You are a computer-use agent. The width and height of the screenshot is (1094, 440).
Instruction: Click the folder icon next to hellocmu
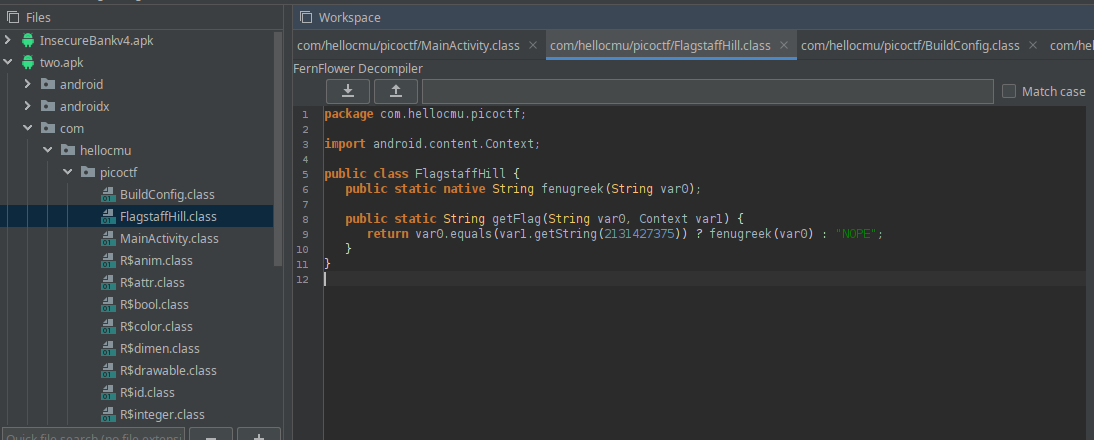coord(68,151)
